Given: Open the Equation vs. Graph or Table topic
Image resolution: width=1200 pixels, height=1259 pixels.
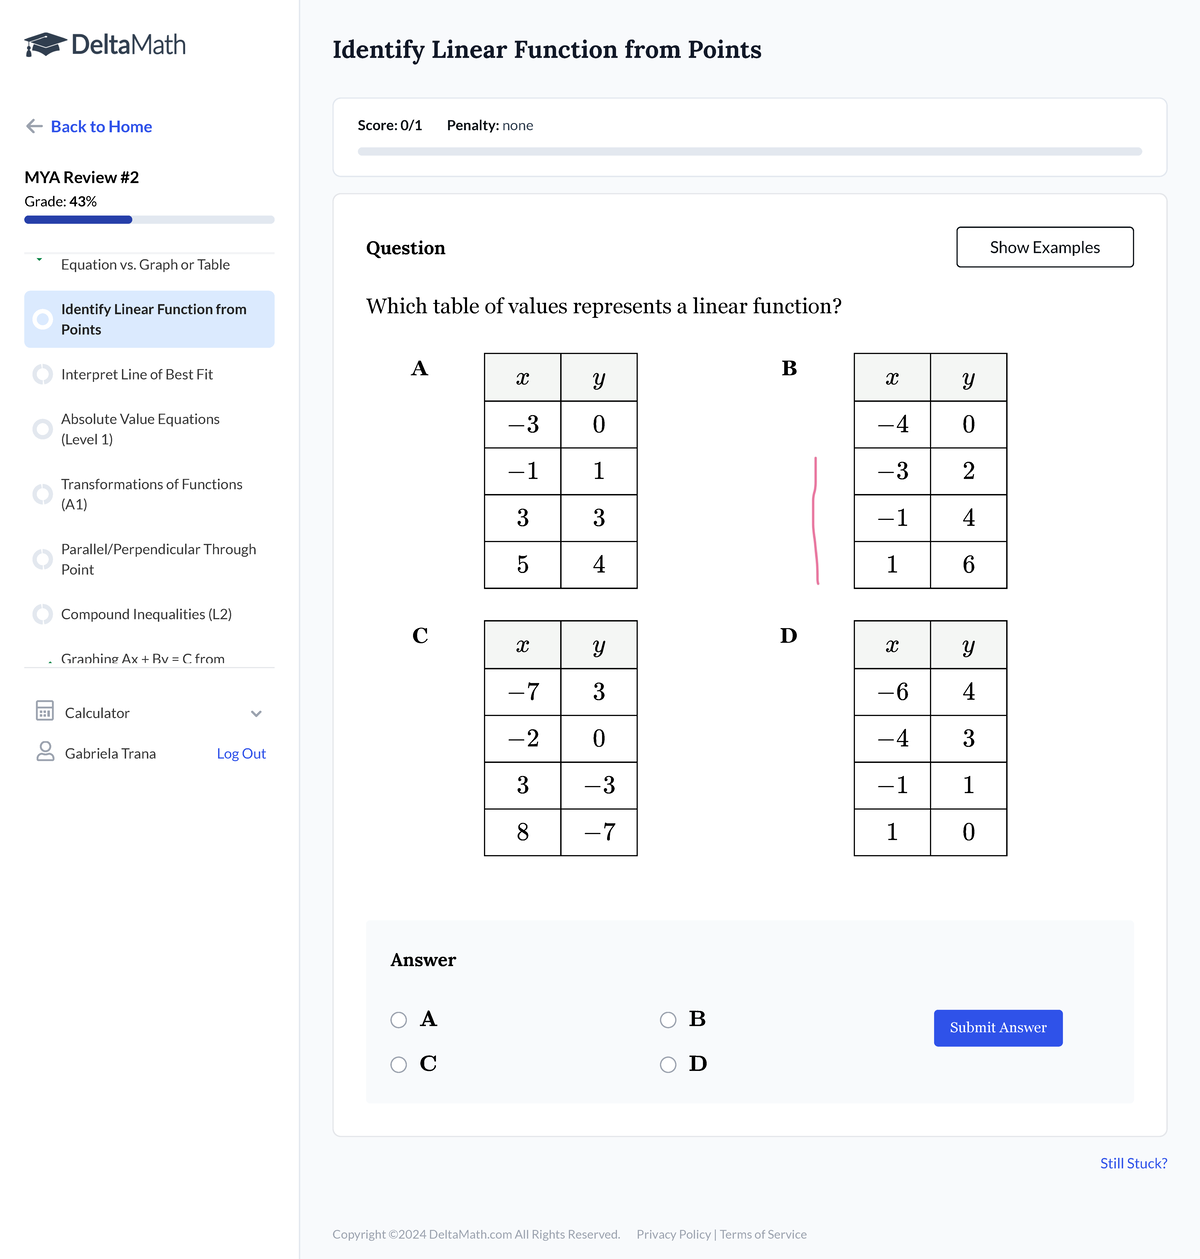Looking at the screenshot, I should tap(144, 264).
